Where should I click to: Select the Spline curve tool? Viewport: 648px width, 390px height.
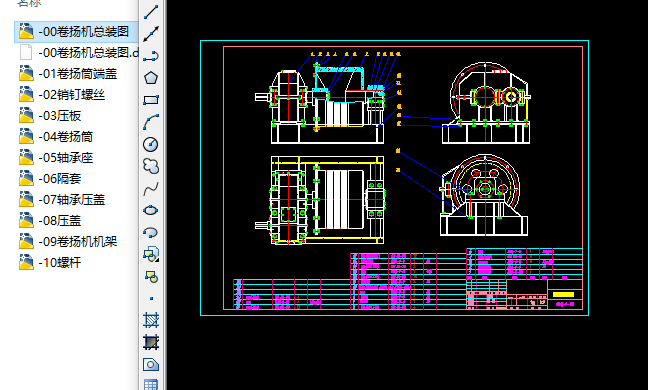pyautogui.click(x=151, y=189)
